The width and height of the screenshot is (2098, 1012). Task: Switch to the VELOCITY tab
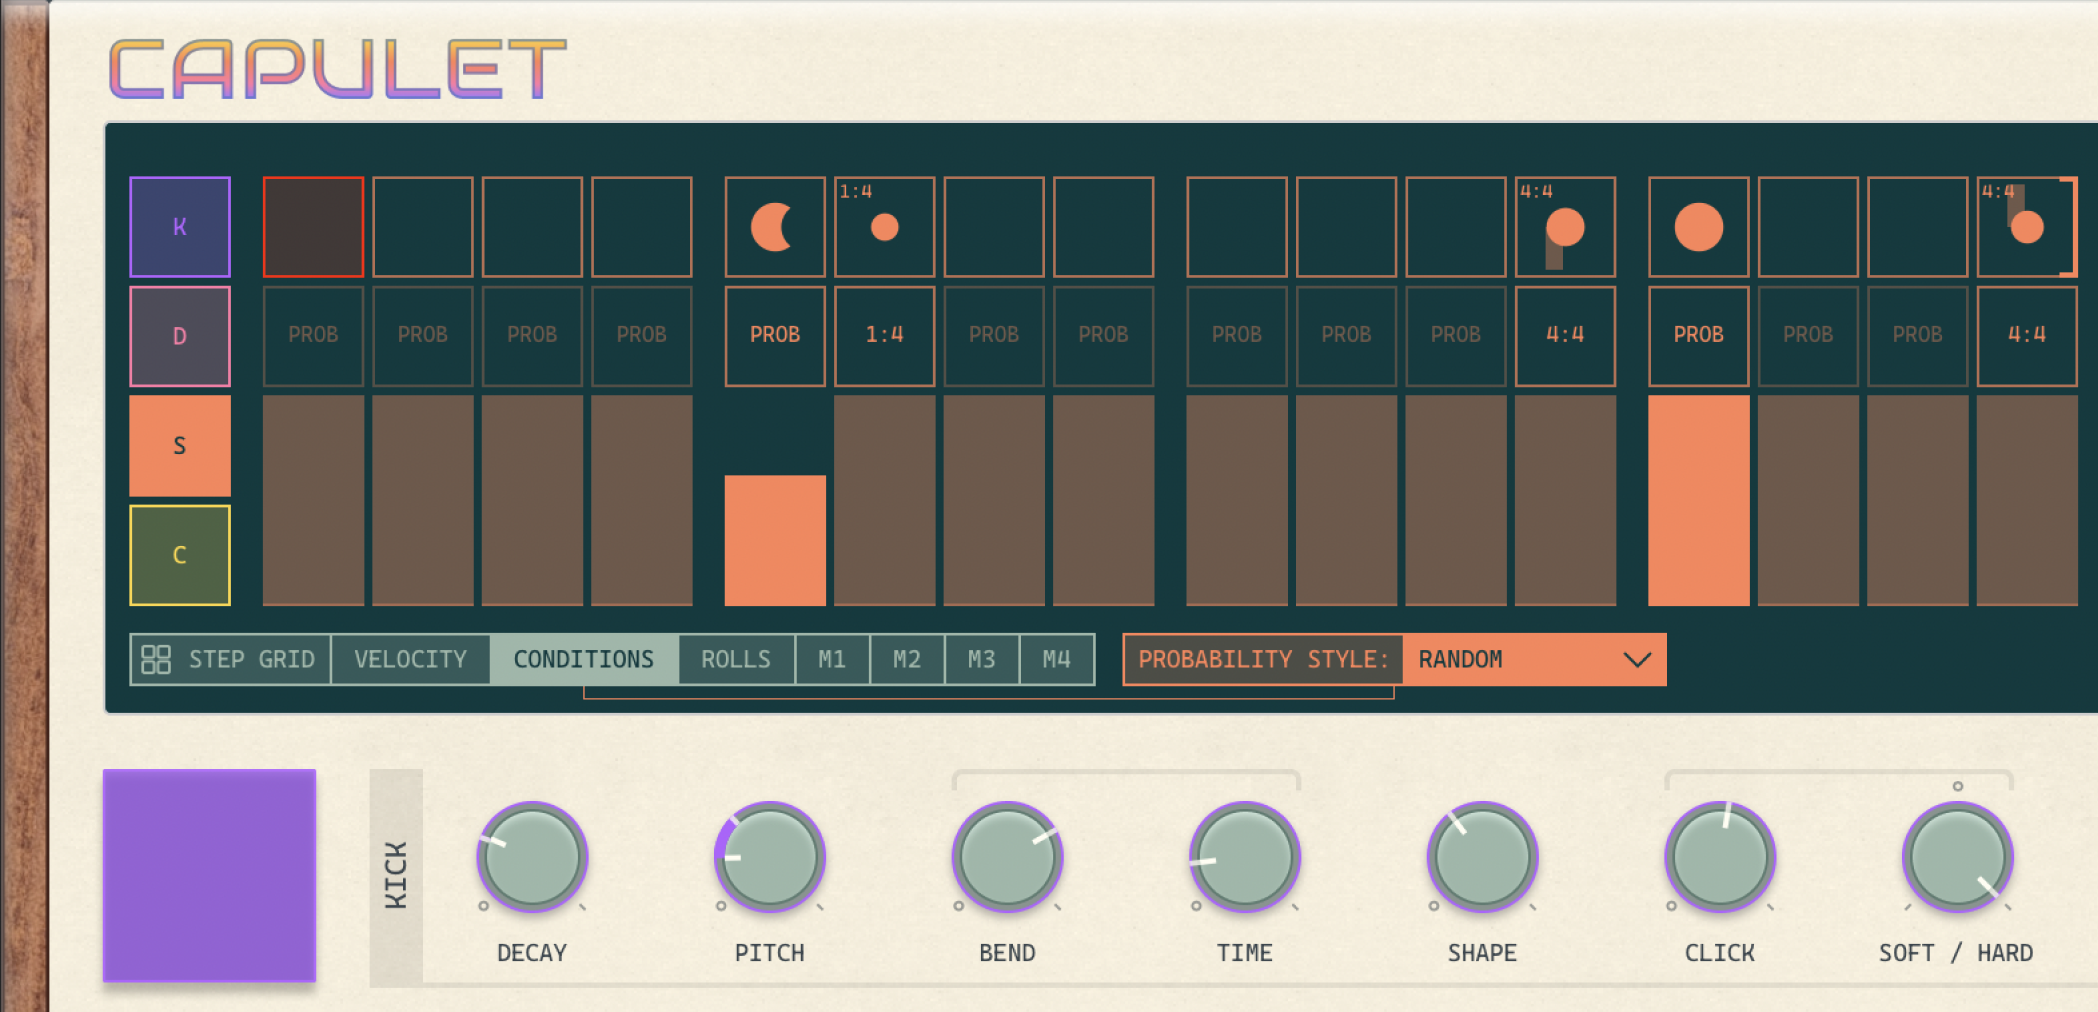410,660
